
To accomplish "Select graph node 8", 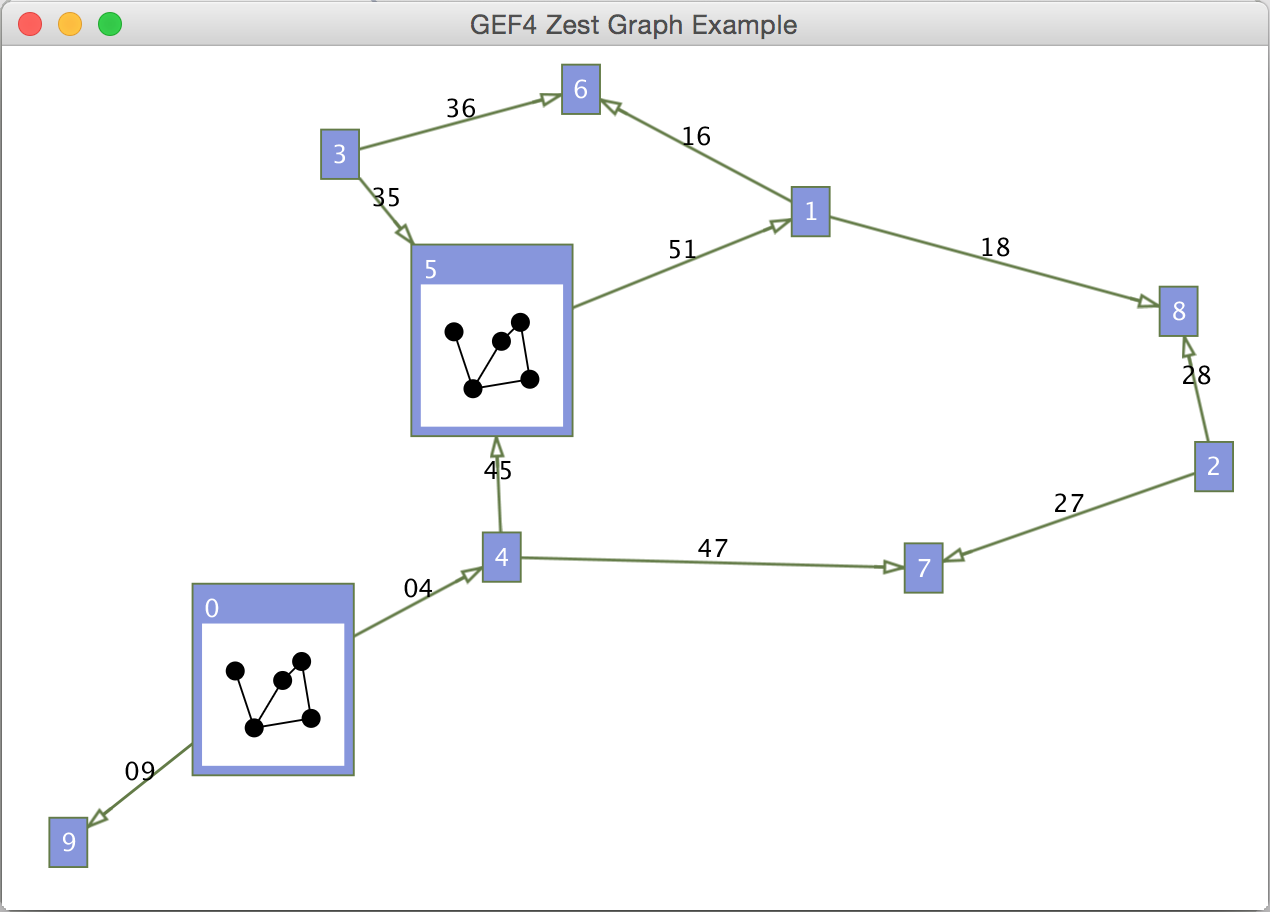I will 1178,311.
